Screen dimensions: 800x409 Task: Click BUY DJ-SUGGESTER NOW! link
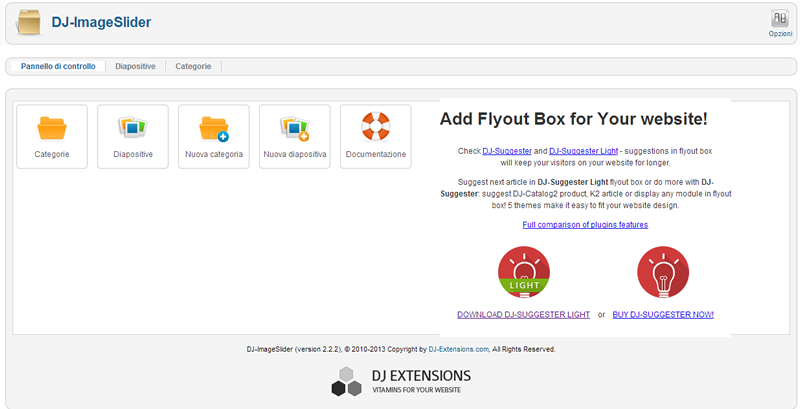663,315
